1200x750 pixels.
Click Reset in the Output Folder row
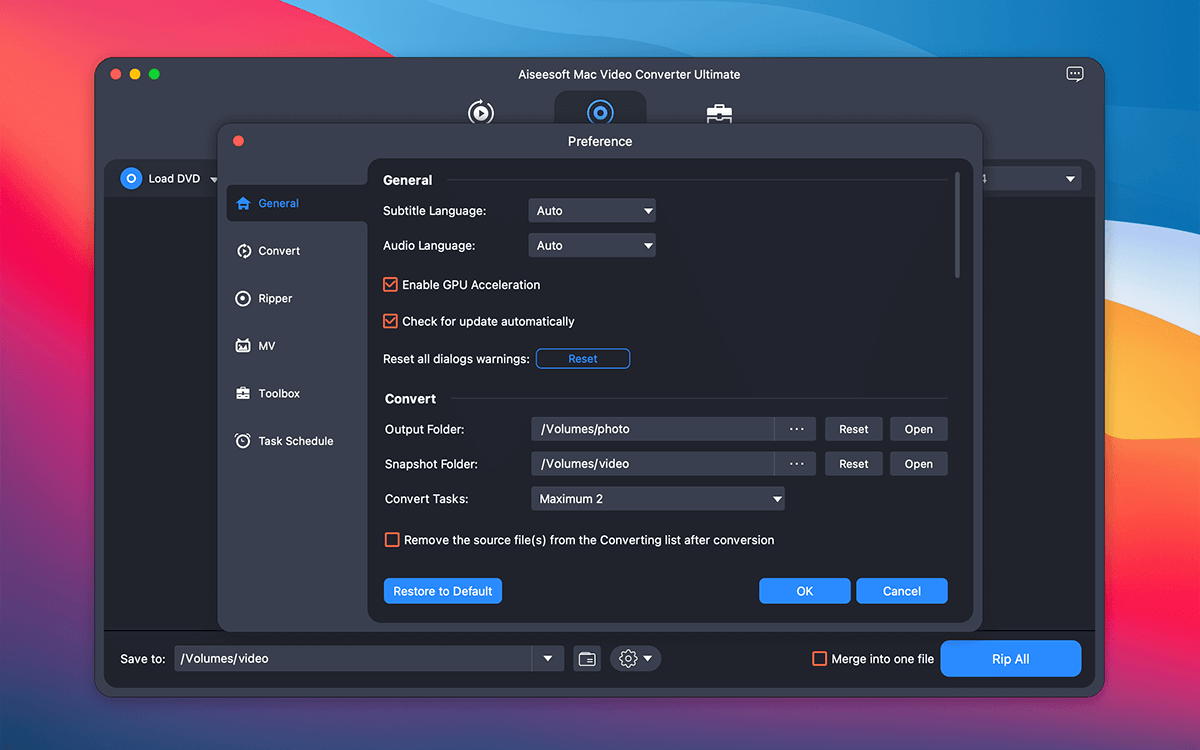854,429
